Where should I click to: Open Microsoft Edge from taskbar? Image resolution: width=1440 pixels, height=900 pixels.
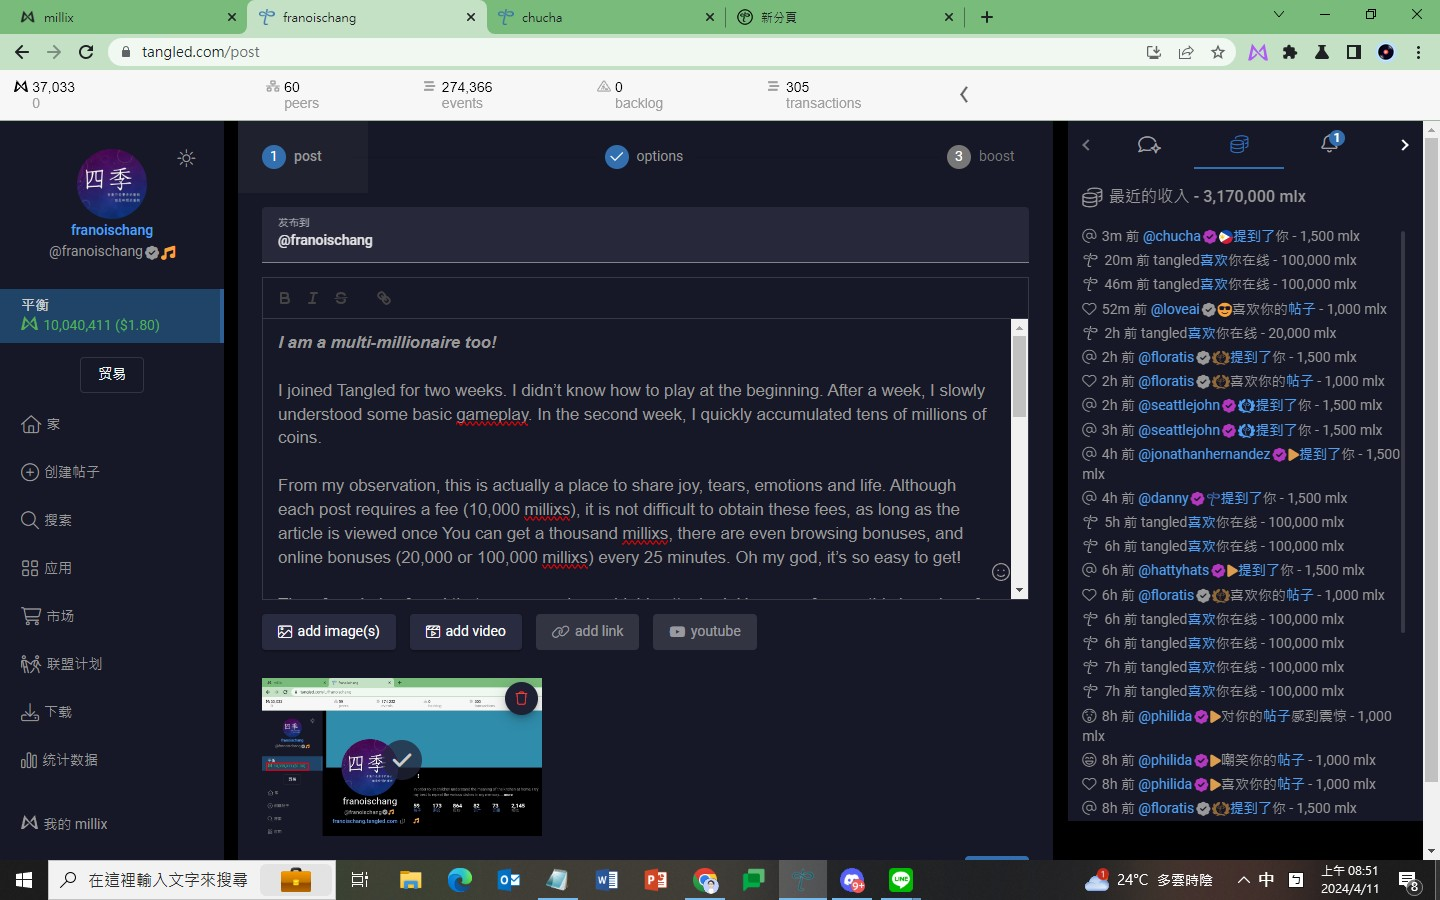[460, 880]
